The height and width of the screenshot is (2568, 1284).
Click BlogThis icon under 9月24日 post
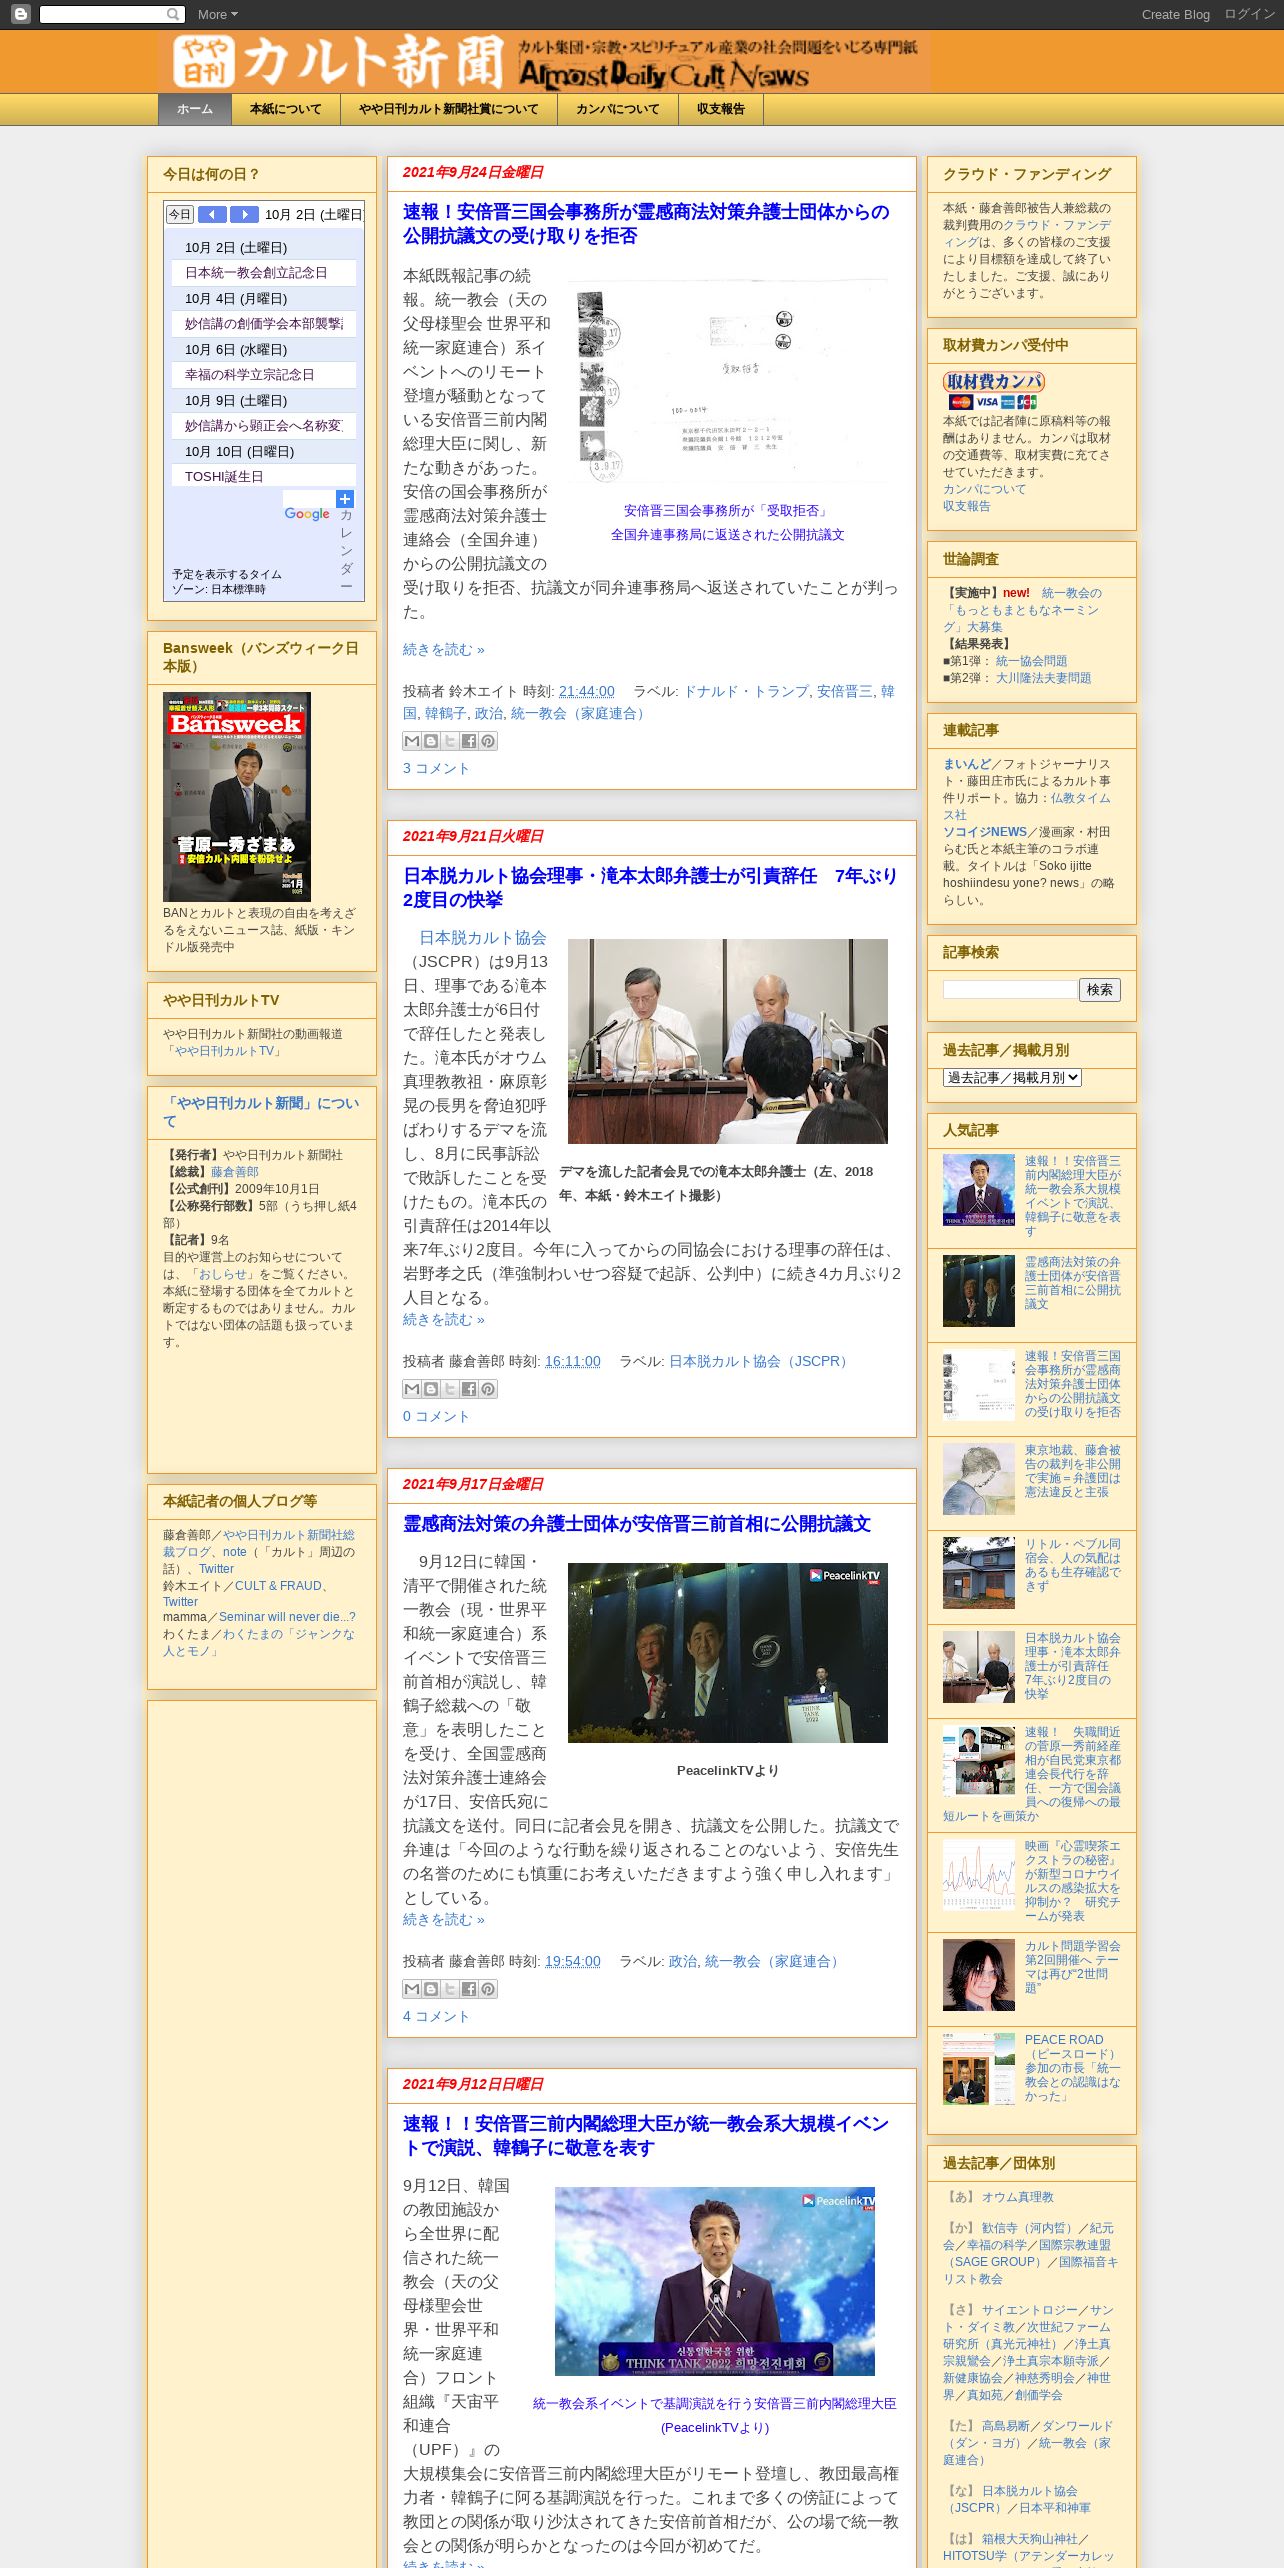coord(430,741)
